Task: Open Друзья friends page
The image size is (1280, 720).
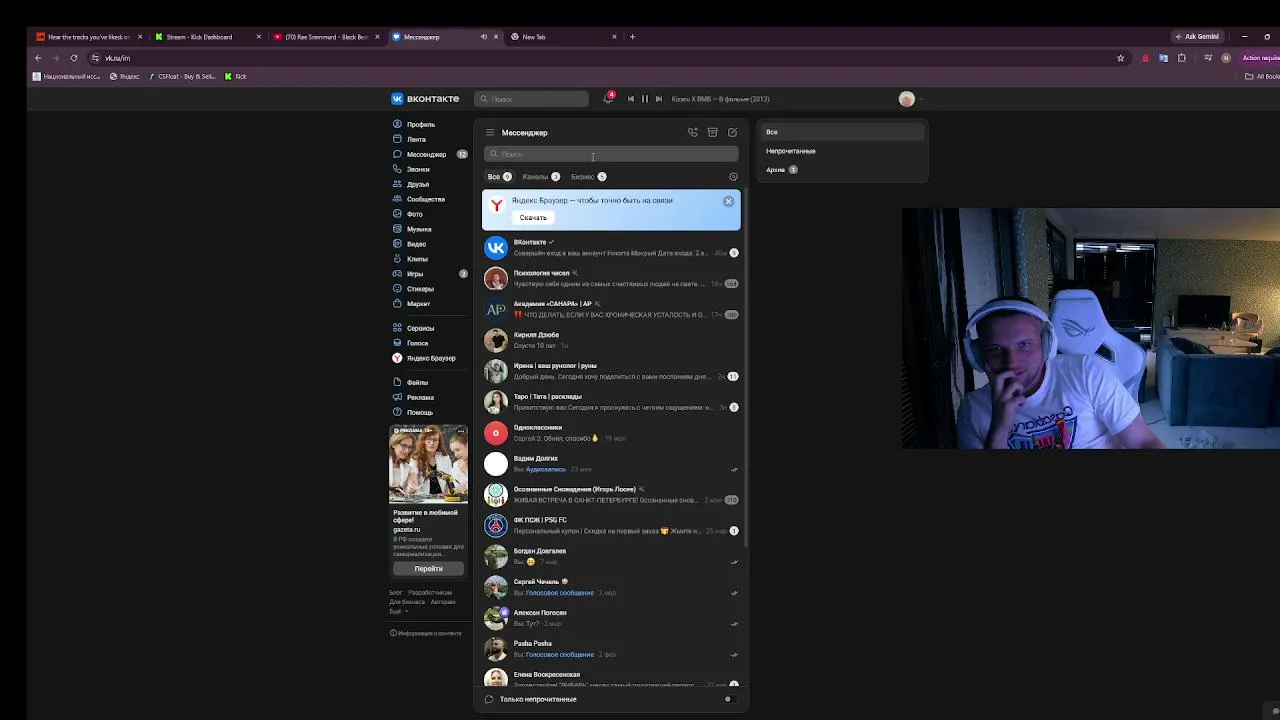Action: [x=418, y=185]
